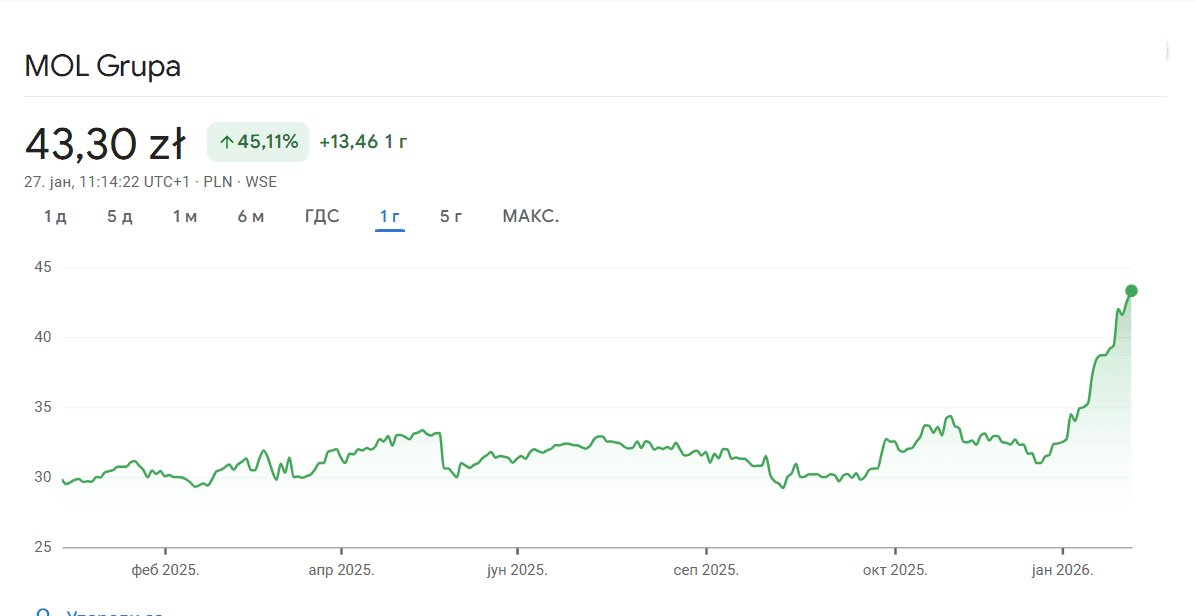
Task: Click the up arrow in percent badge
Action: pos(226,143)
